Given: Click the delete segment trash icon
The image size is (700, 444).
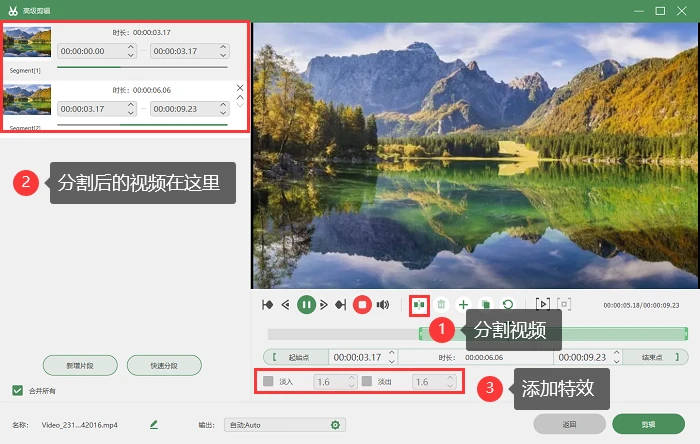Looking at the screenshot, I should (x=441, y=305).
